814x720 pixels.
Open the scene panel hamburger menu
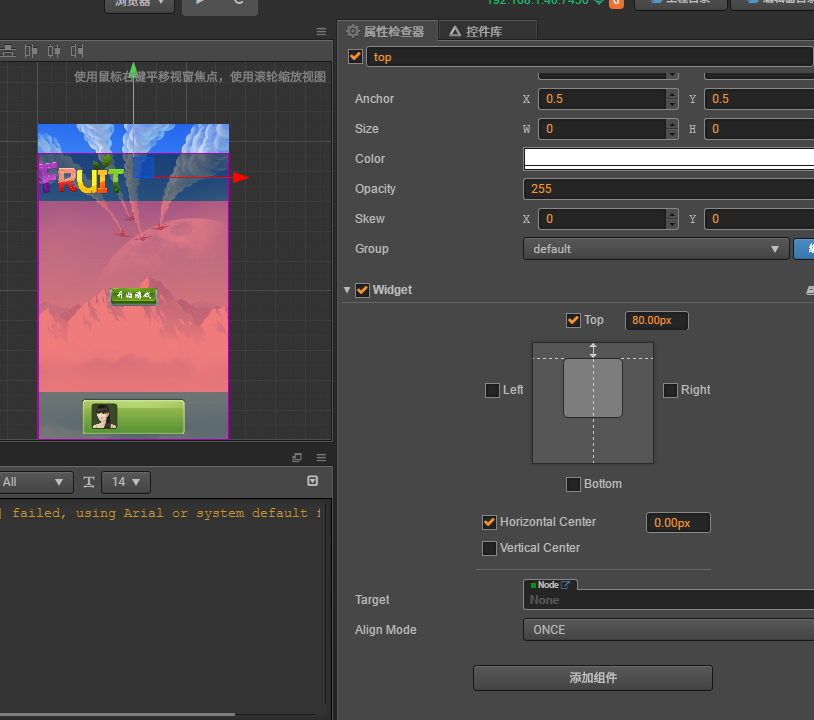[x=321, y=32]
